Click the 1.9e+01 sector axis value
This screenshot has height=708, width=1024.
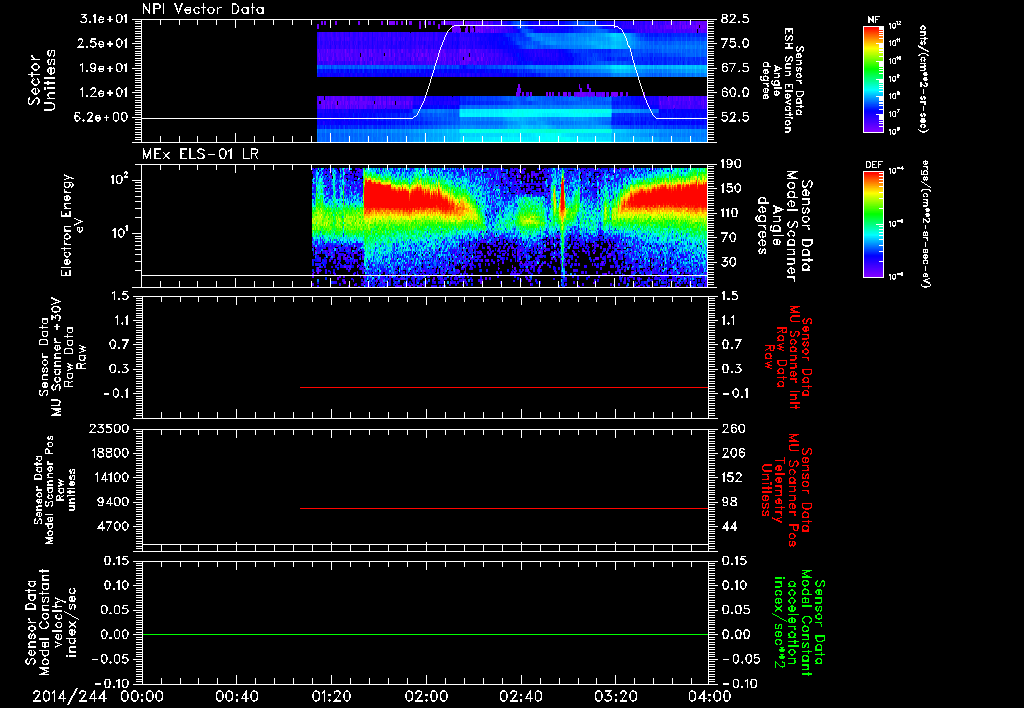pyautogui.click(x=104, y=68)
